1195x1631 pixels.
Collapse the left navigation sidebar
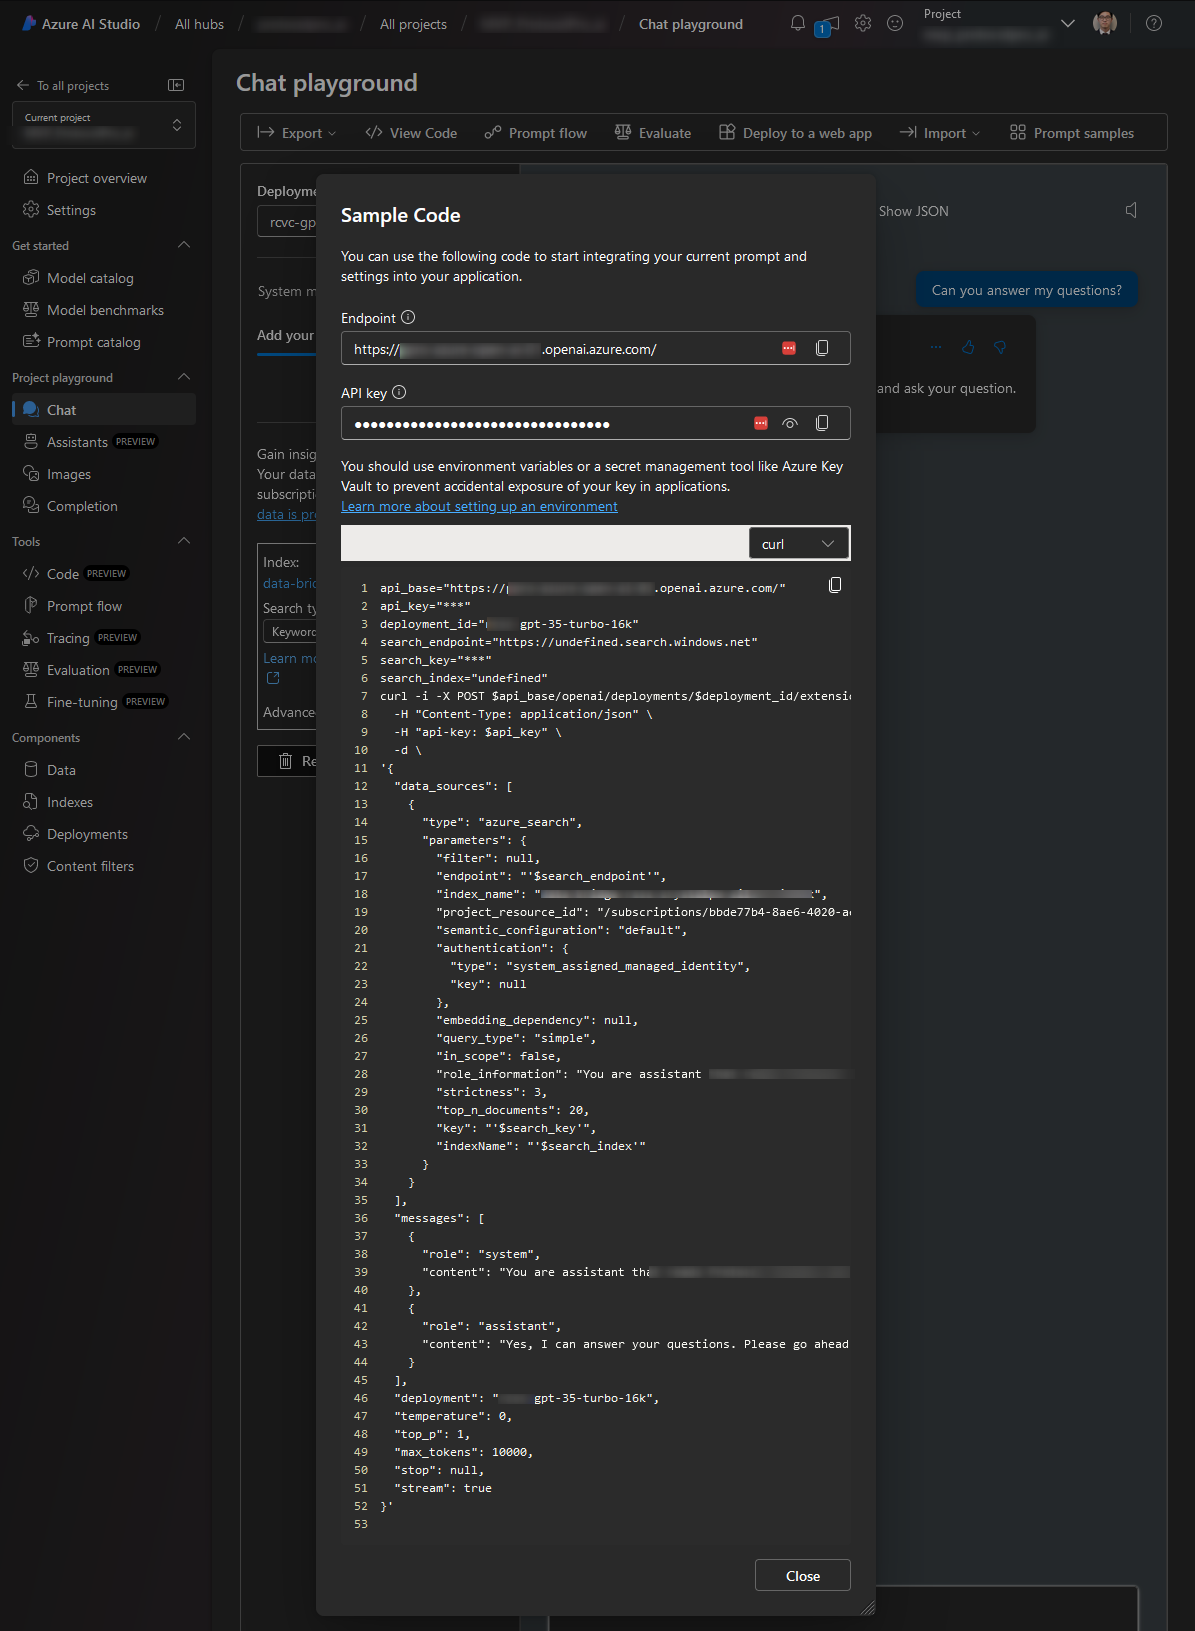[176, 85]
